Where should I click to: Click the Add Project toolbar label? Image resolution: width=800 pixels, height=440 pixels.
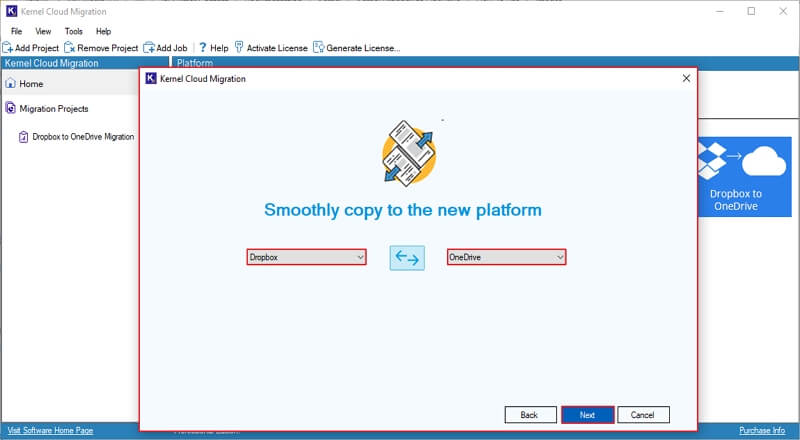click(x=37, y=48)
